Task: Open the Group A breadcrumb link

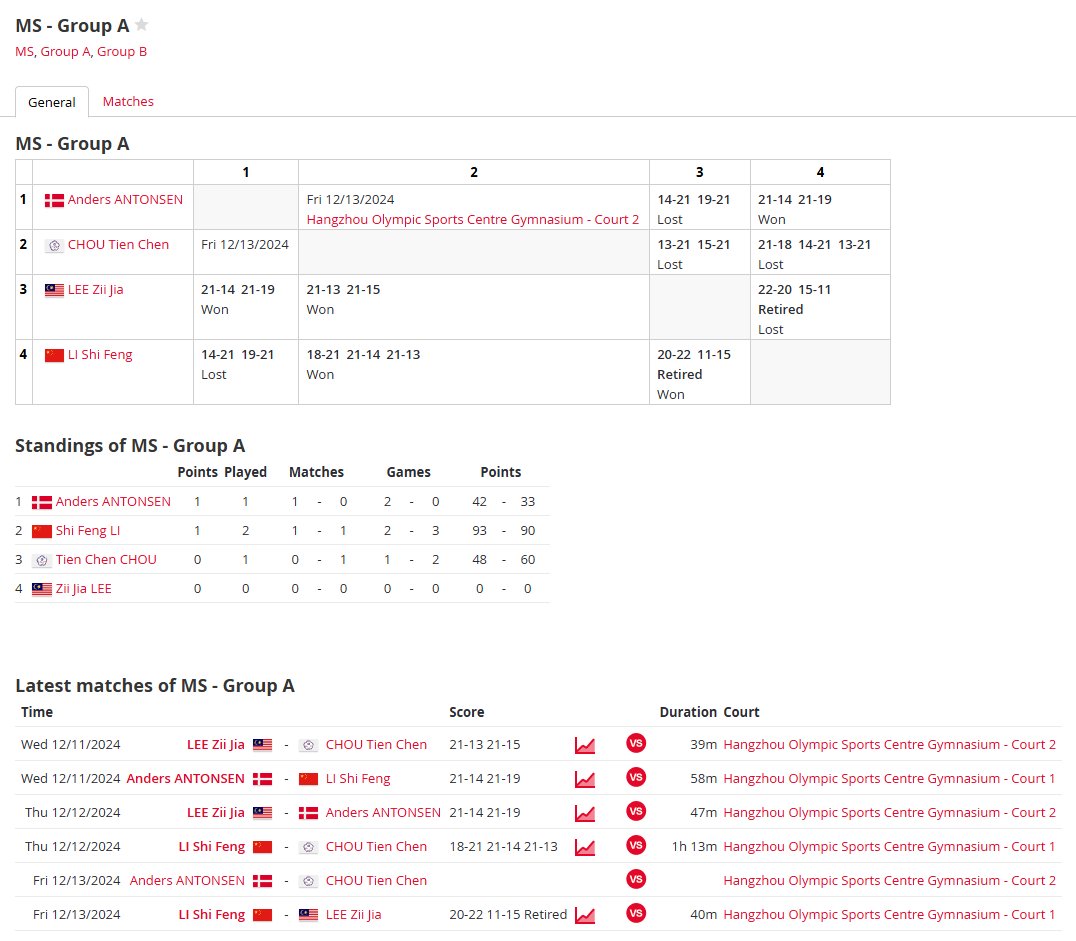Action: click(x=66, y=51)
